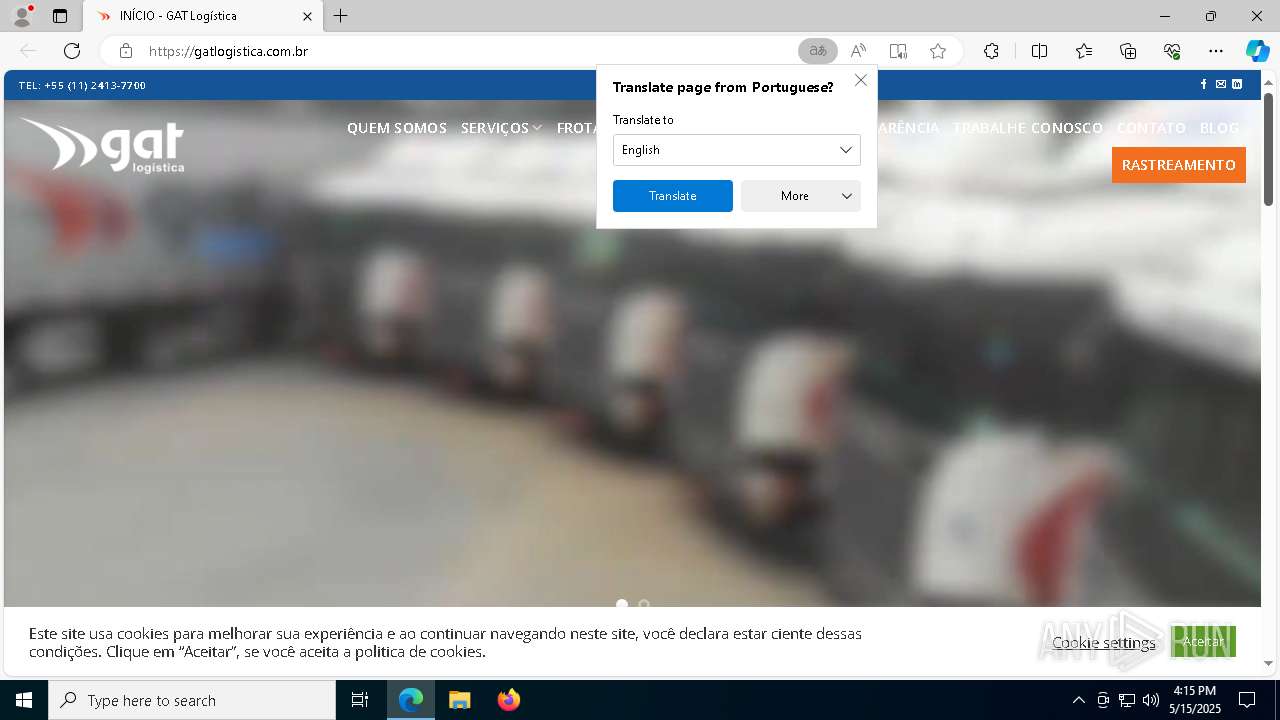Open the Edge profile icon
1280x720 pixels.
(x=21, y=16)
